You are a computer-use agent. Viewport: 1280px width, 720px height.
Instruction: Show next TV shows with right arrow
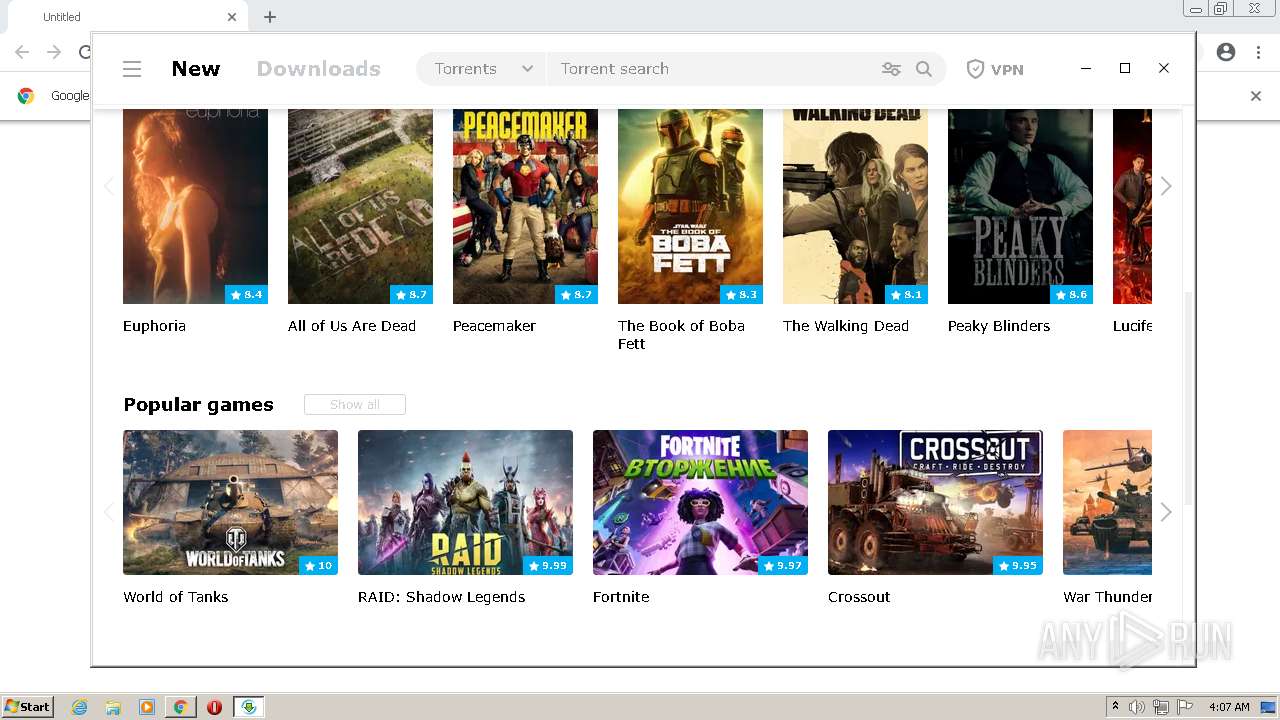point(1166,186)
